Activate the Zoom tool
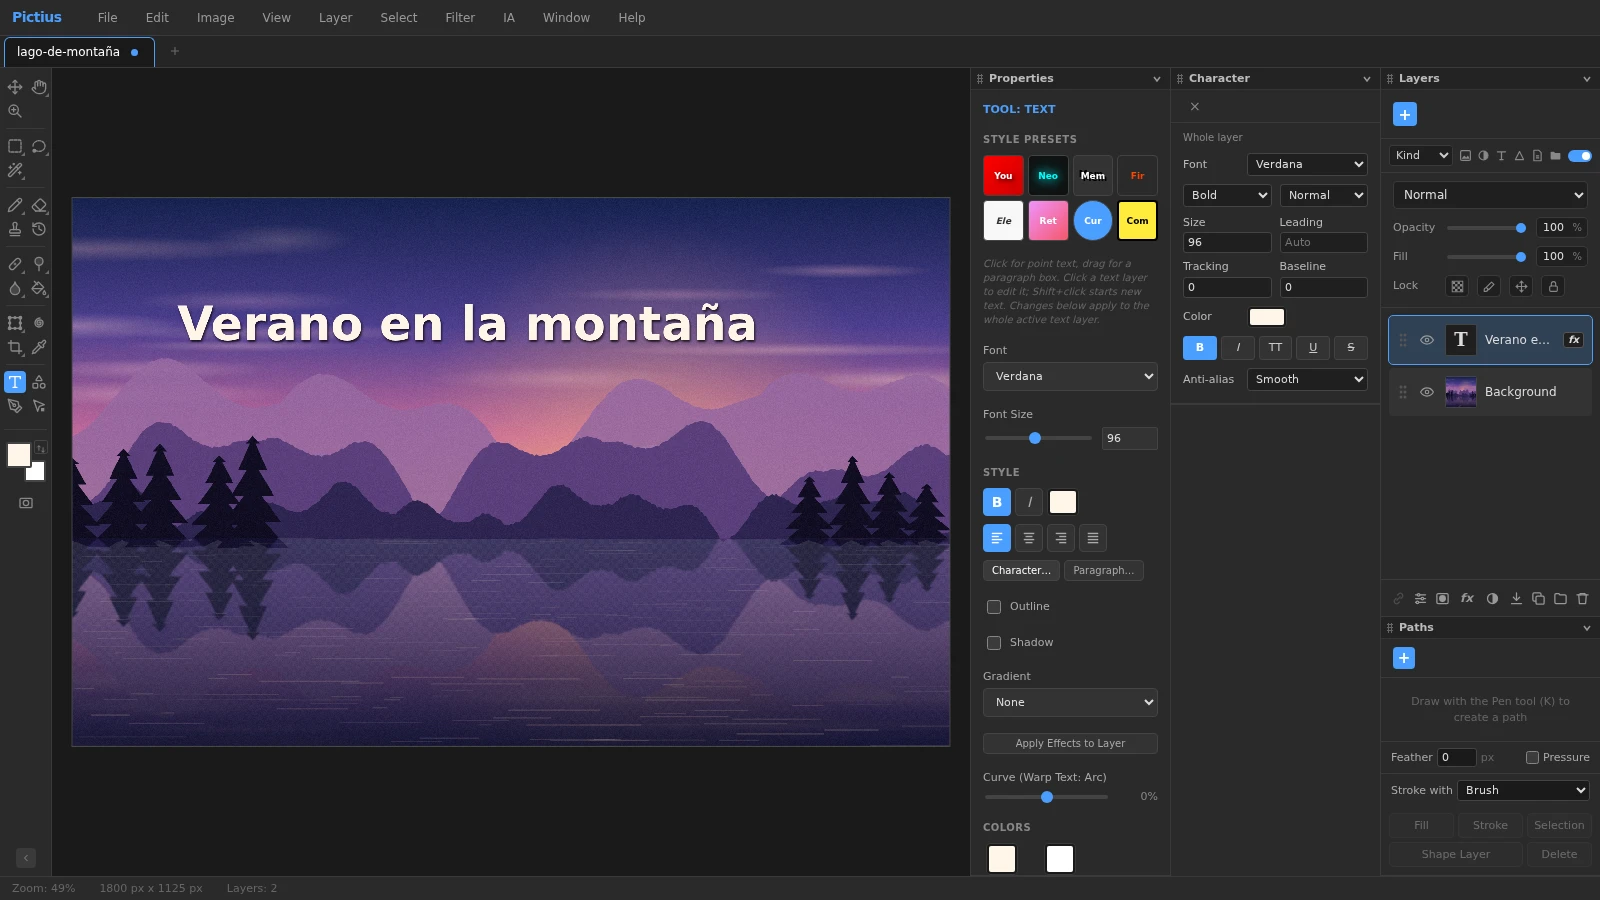 pos(15,111)
